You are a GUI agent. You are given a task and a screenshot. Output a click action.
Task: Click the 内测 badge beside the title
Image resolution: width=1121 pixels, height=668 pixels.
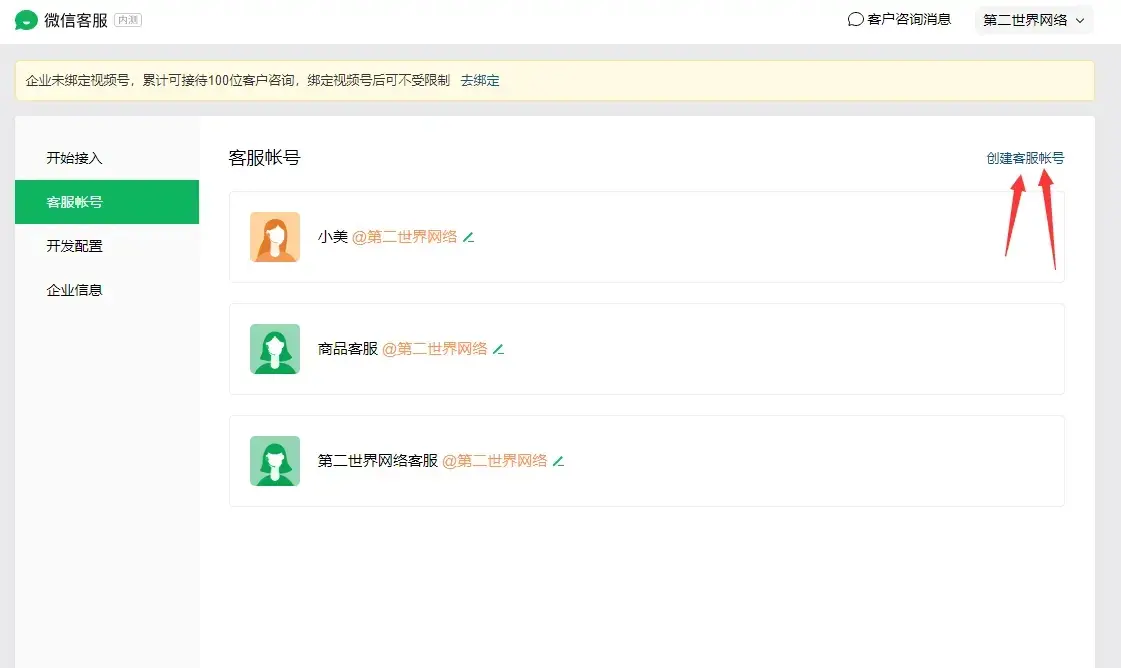(x=128, y=20)
